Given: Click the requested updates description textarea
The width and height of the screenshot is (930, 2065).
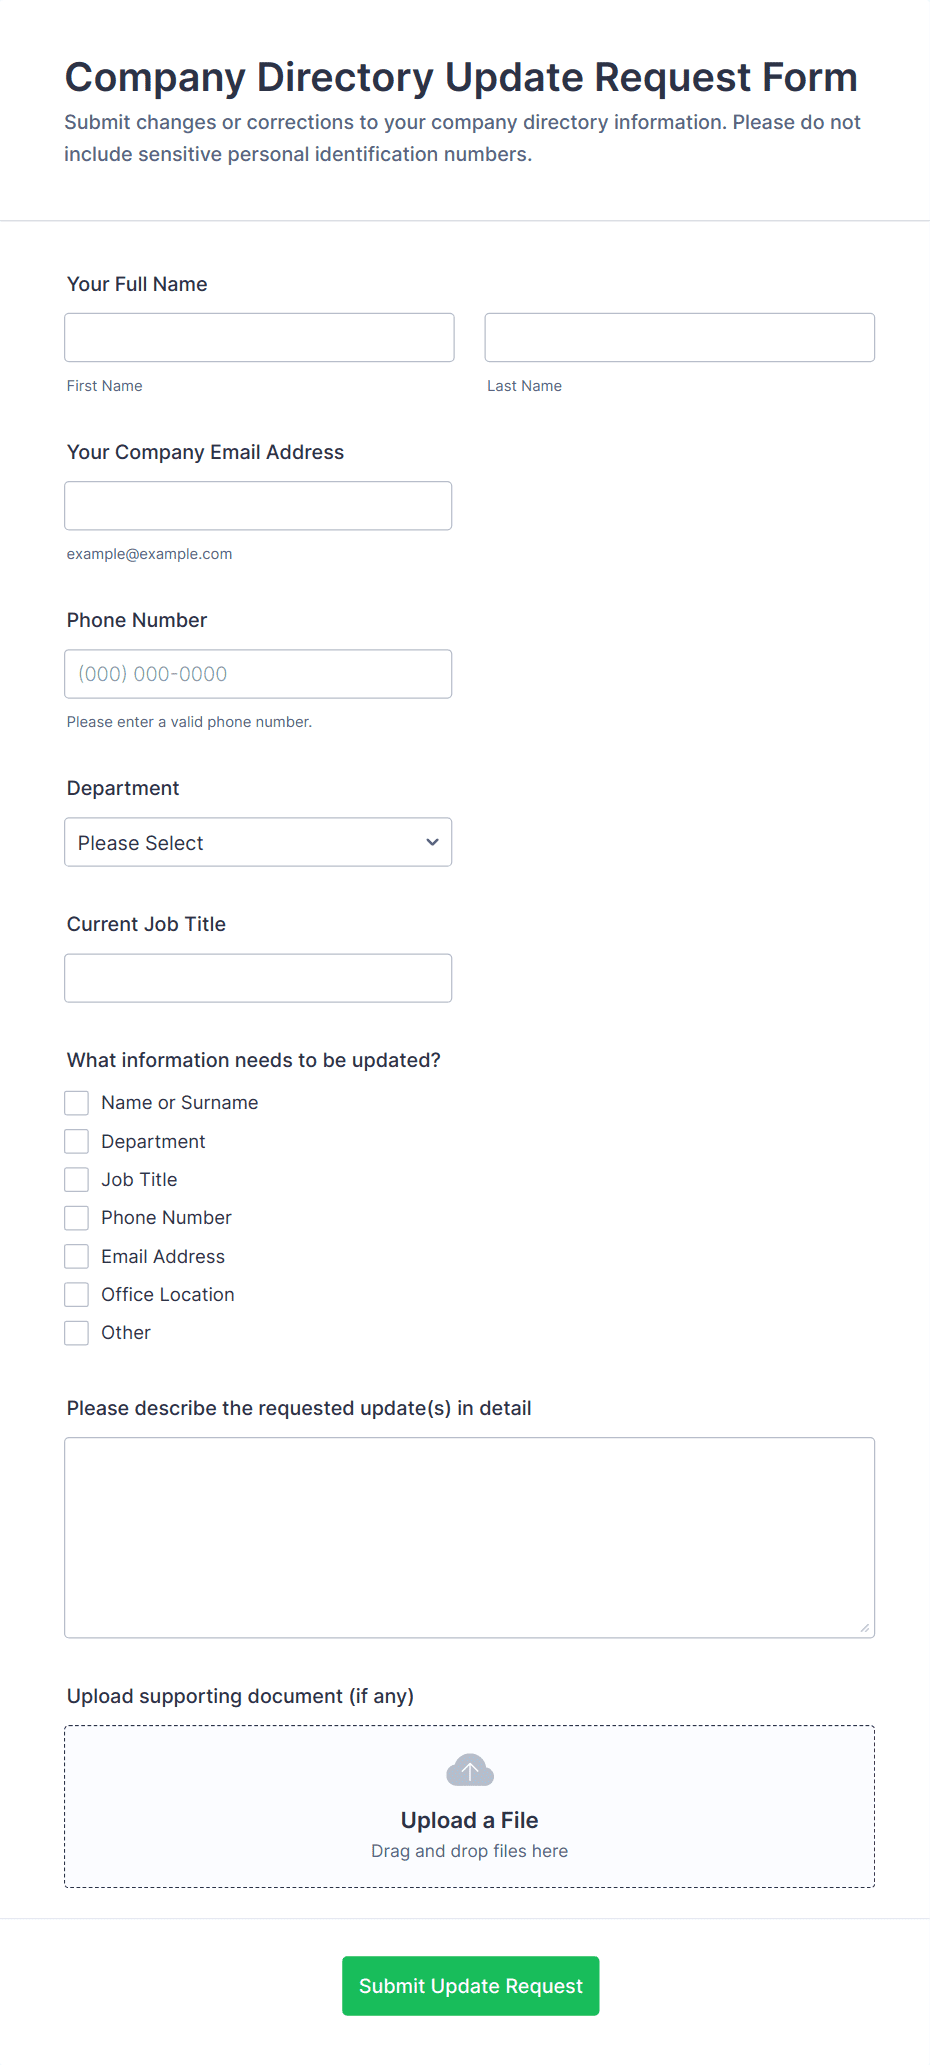Looking at the screenshot, I should pos(469,1537).
